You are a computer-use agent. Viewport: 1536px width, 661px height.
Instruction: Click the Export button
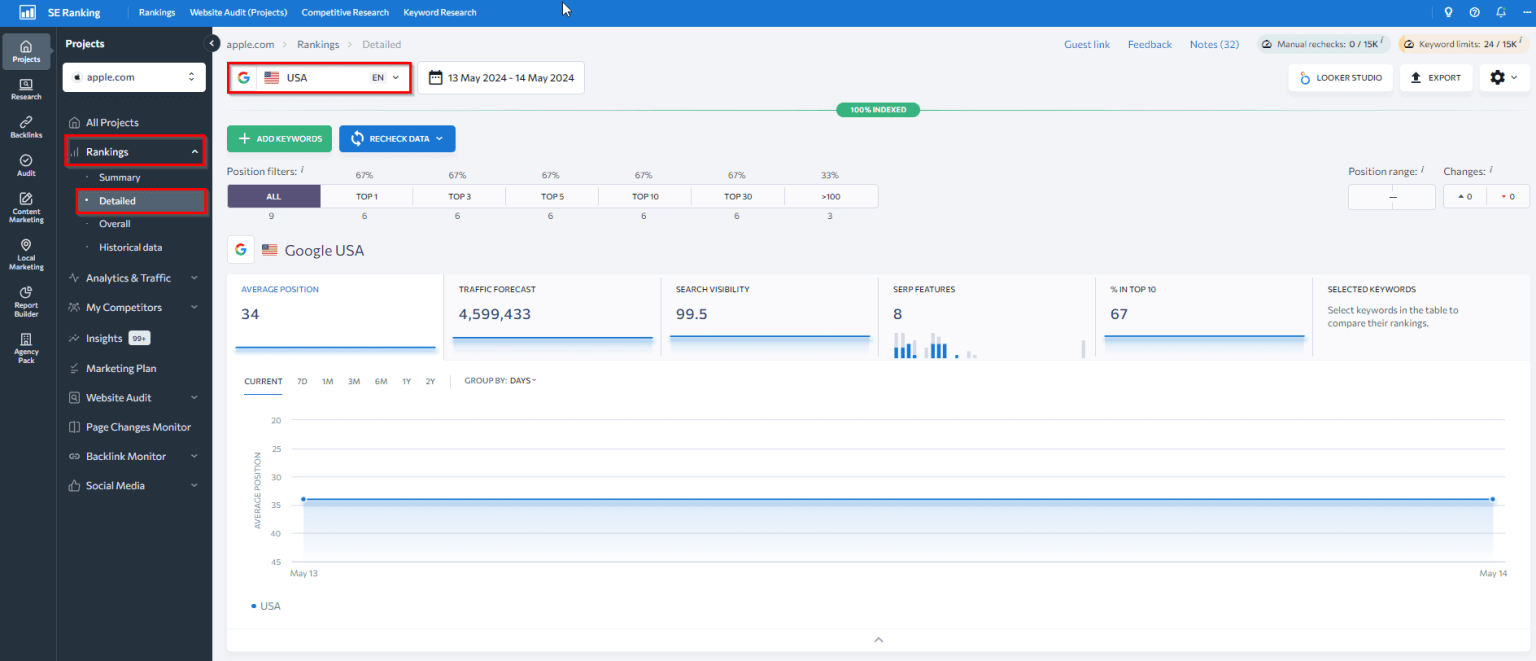click(1435, 78)
